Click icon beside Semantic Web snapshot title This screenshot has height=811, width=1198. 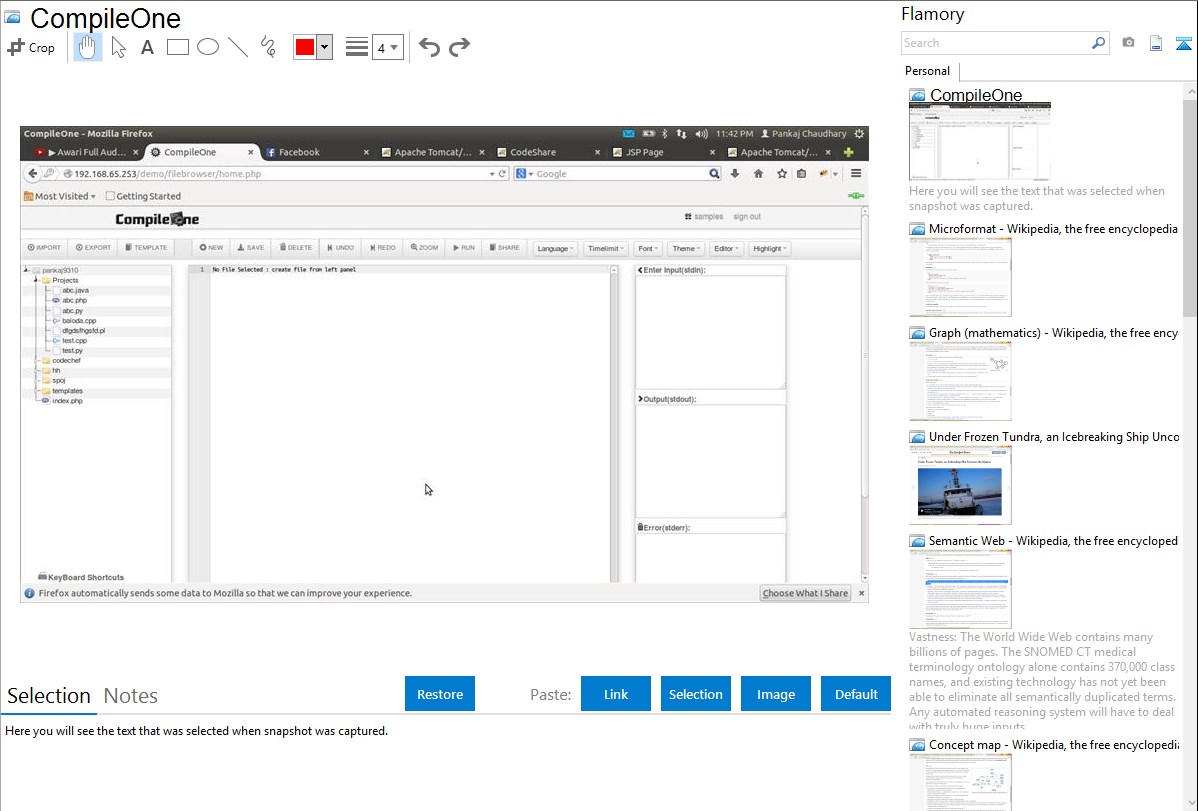[x=917, y=540]
